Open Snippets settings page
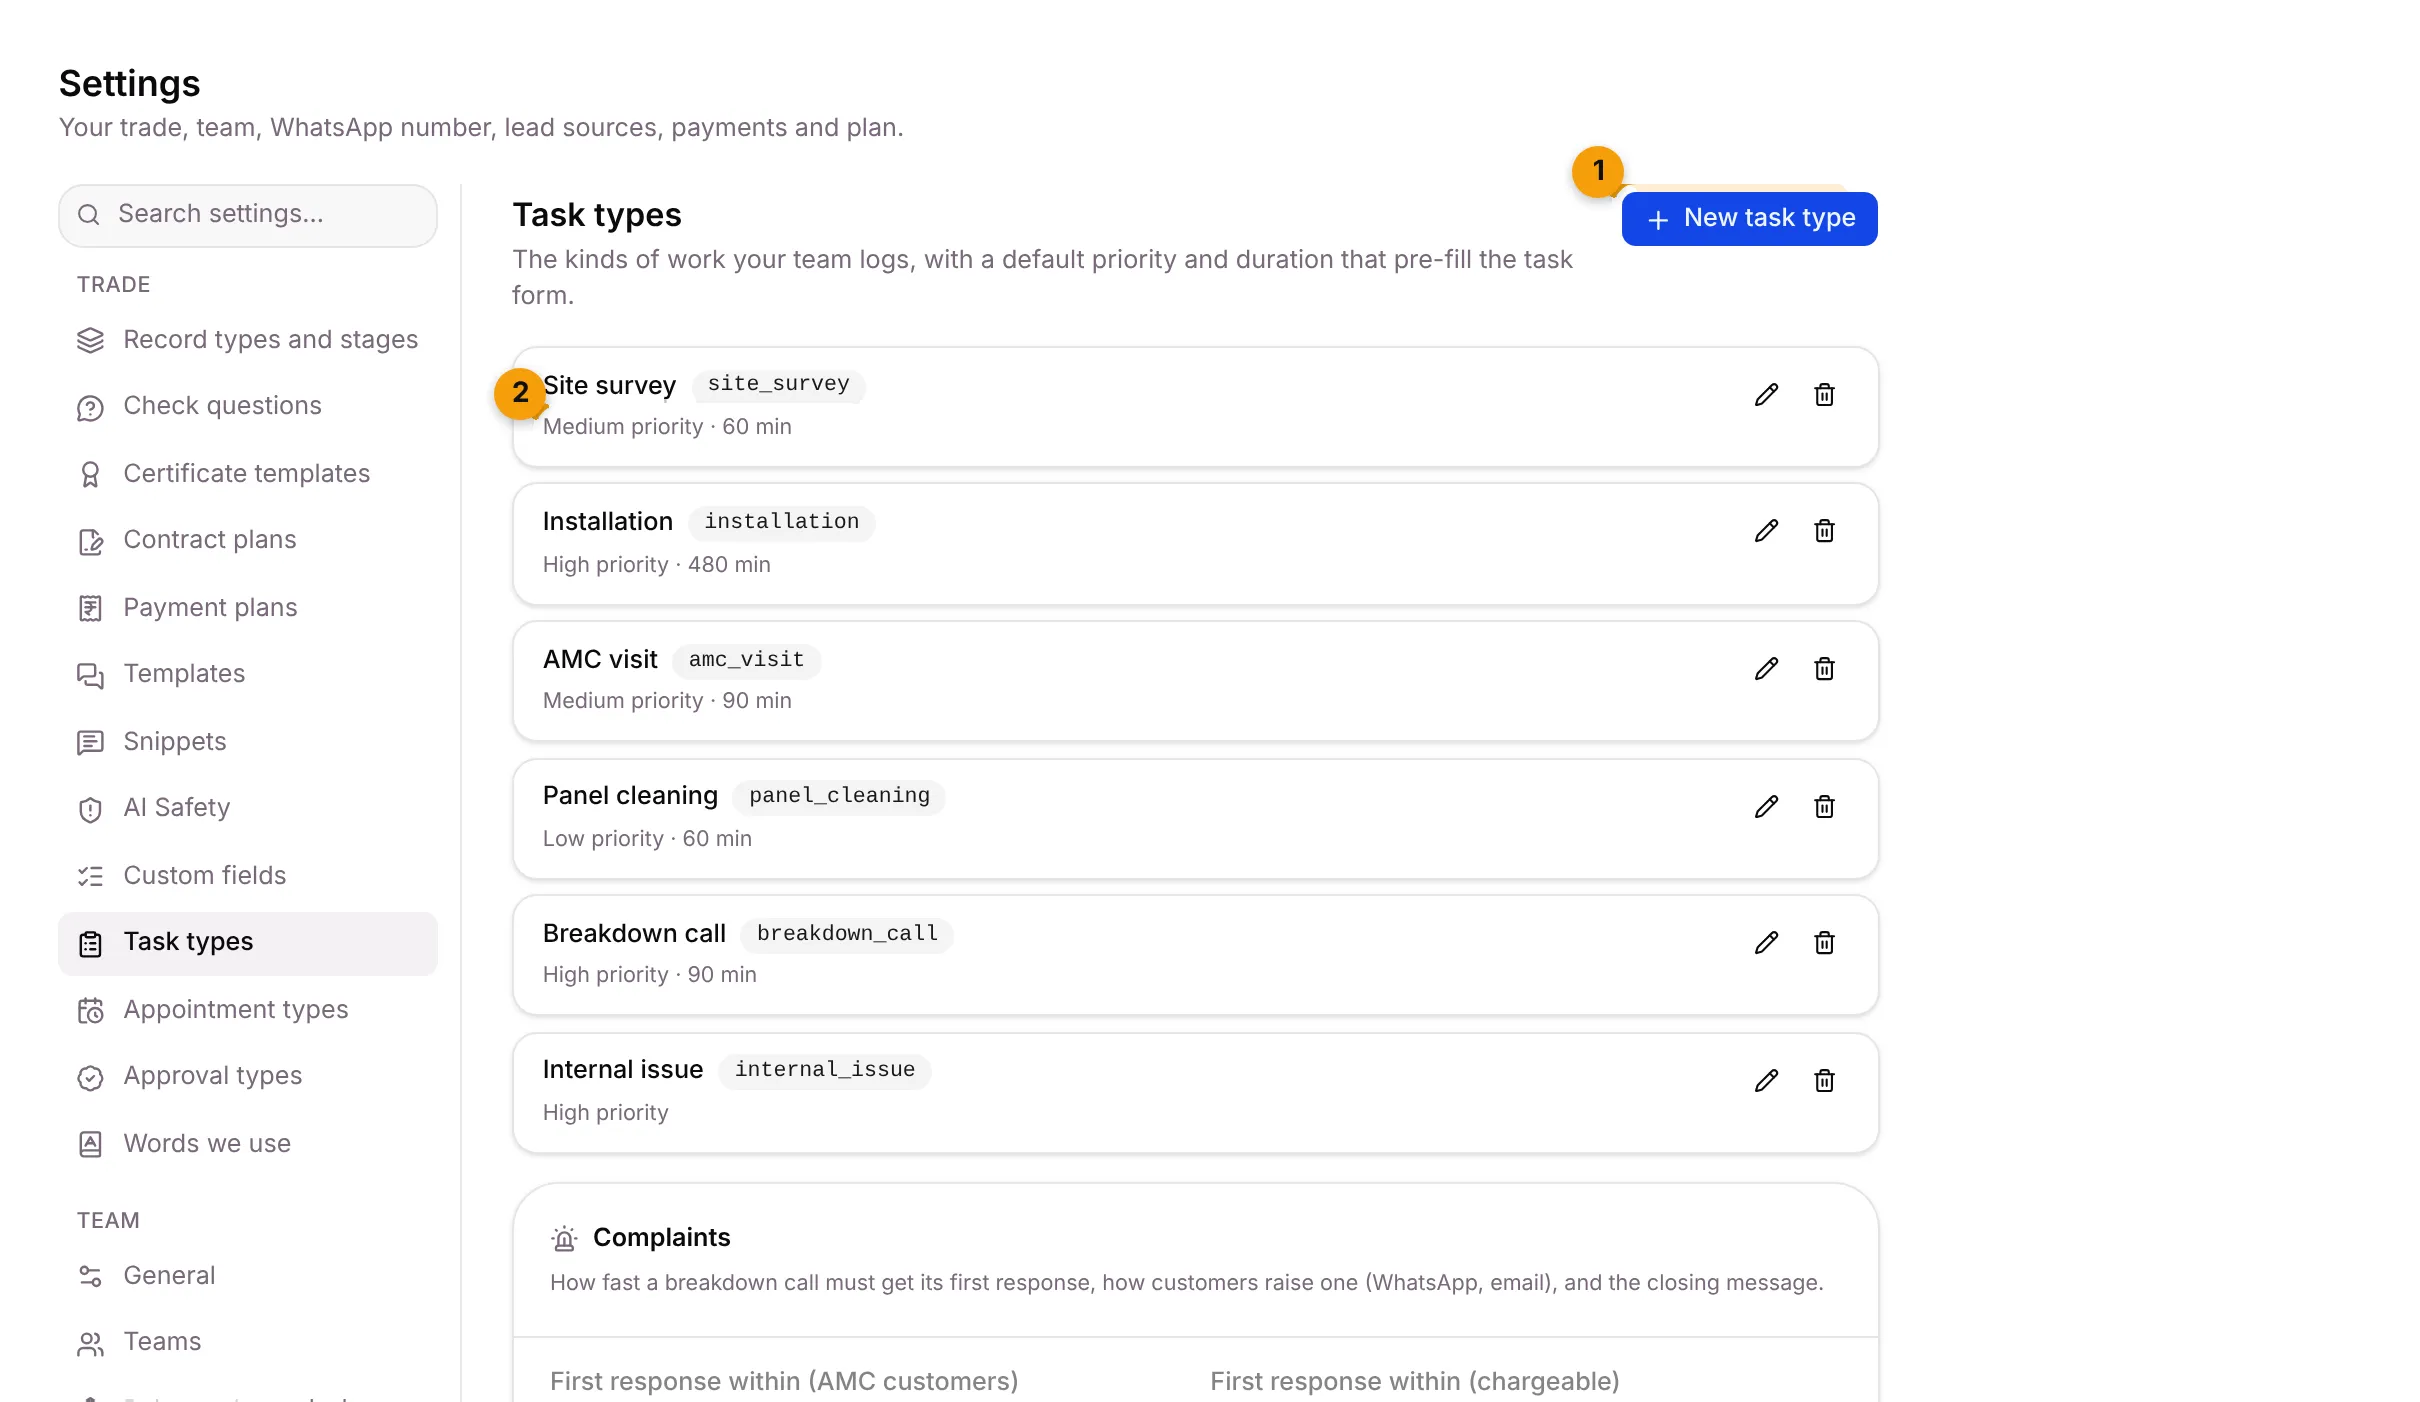The image size is (2420, 1402). [248, 742]
